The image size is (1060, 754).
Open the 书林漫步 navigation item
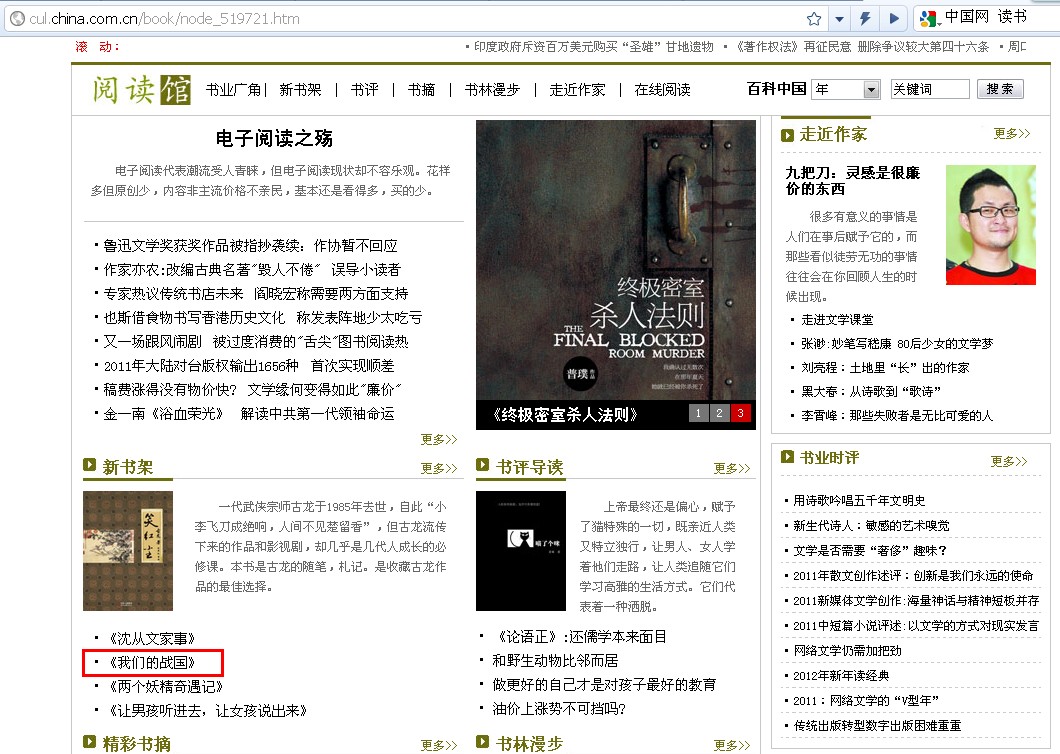(492, 89)
